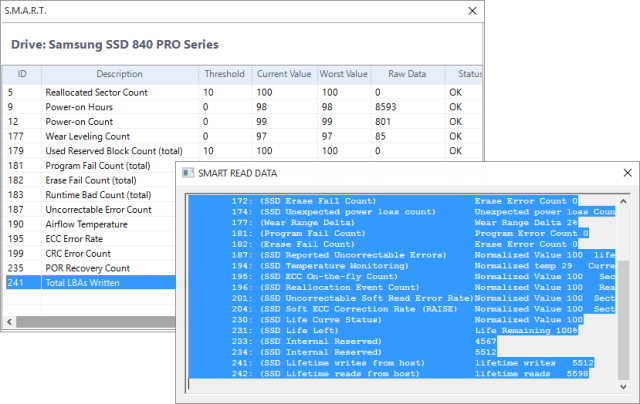640x404 pixels.
Task: Click line 230 SSD Life Curve Status
Action: click(x=407, y=320)
